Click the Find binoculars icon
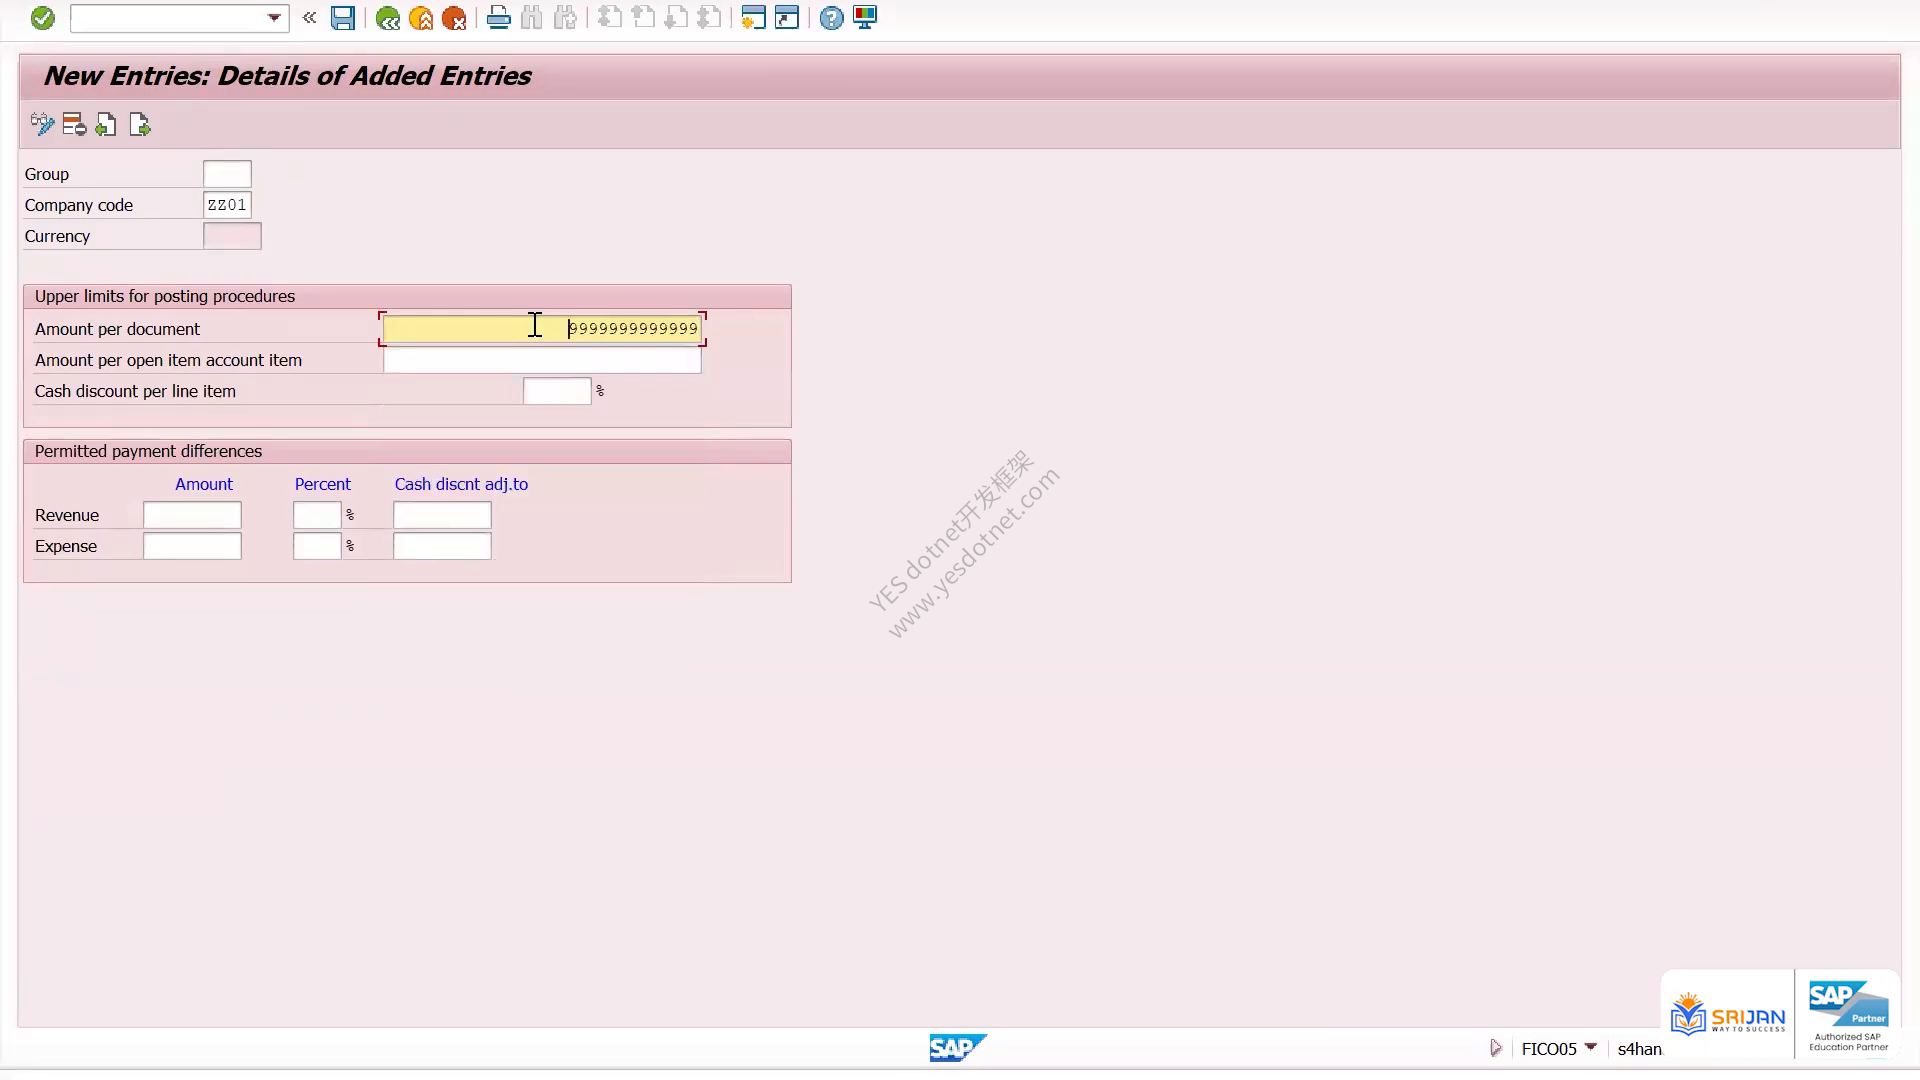The width and height of the screenshot is (1920, 1080). point(532,18)
